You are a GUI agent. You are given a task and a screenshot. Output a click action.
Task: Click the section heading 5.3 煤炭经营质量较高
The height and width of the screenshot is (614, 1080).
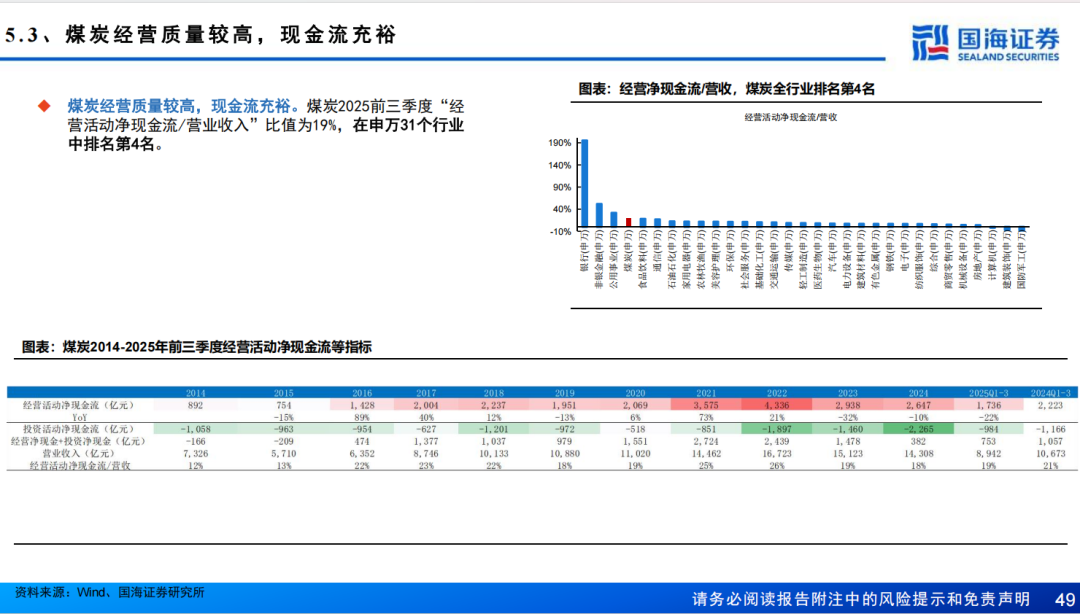point(200,35)
